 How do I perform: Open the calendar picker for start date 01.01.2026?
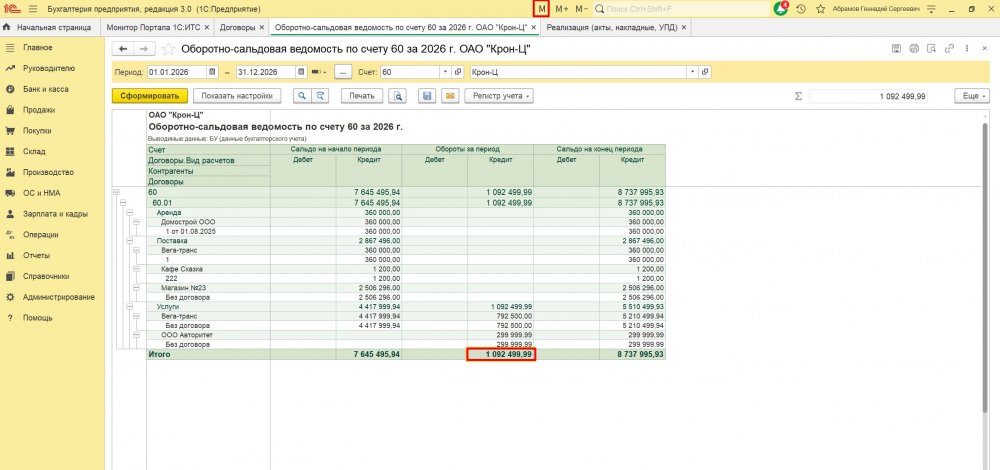[x=212, y=72]
